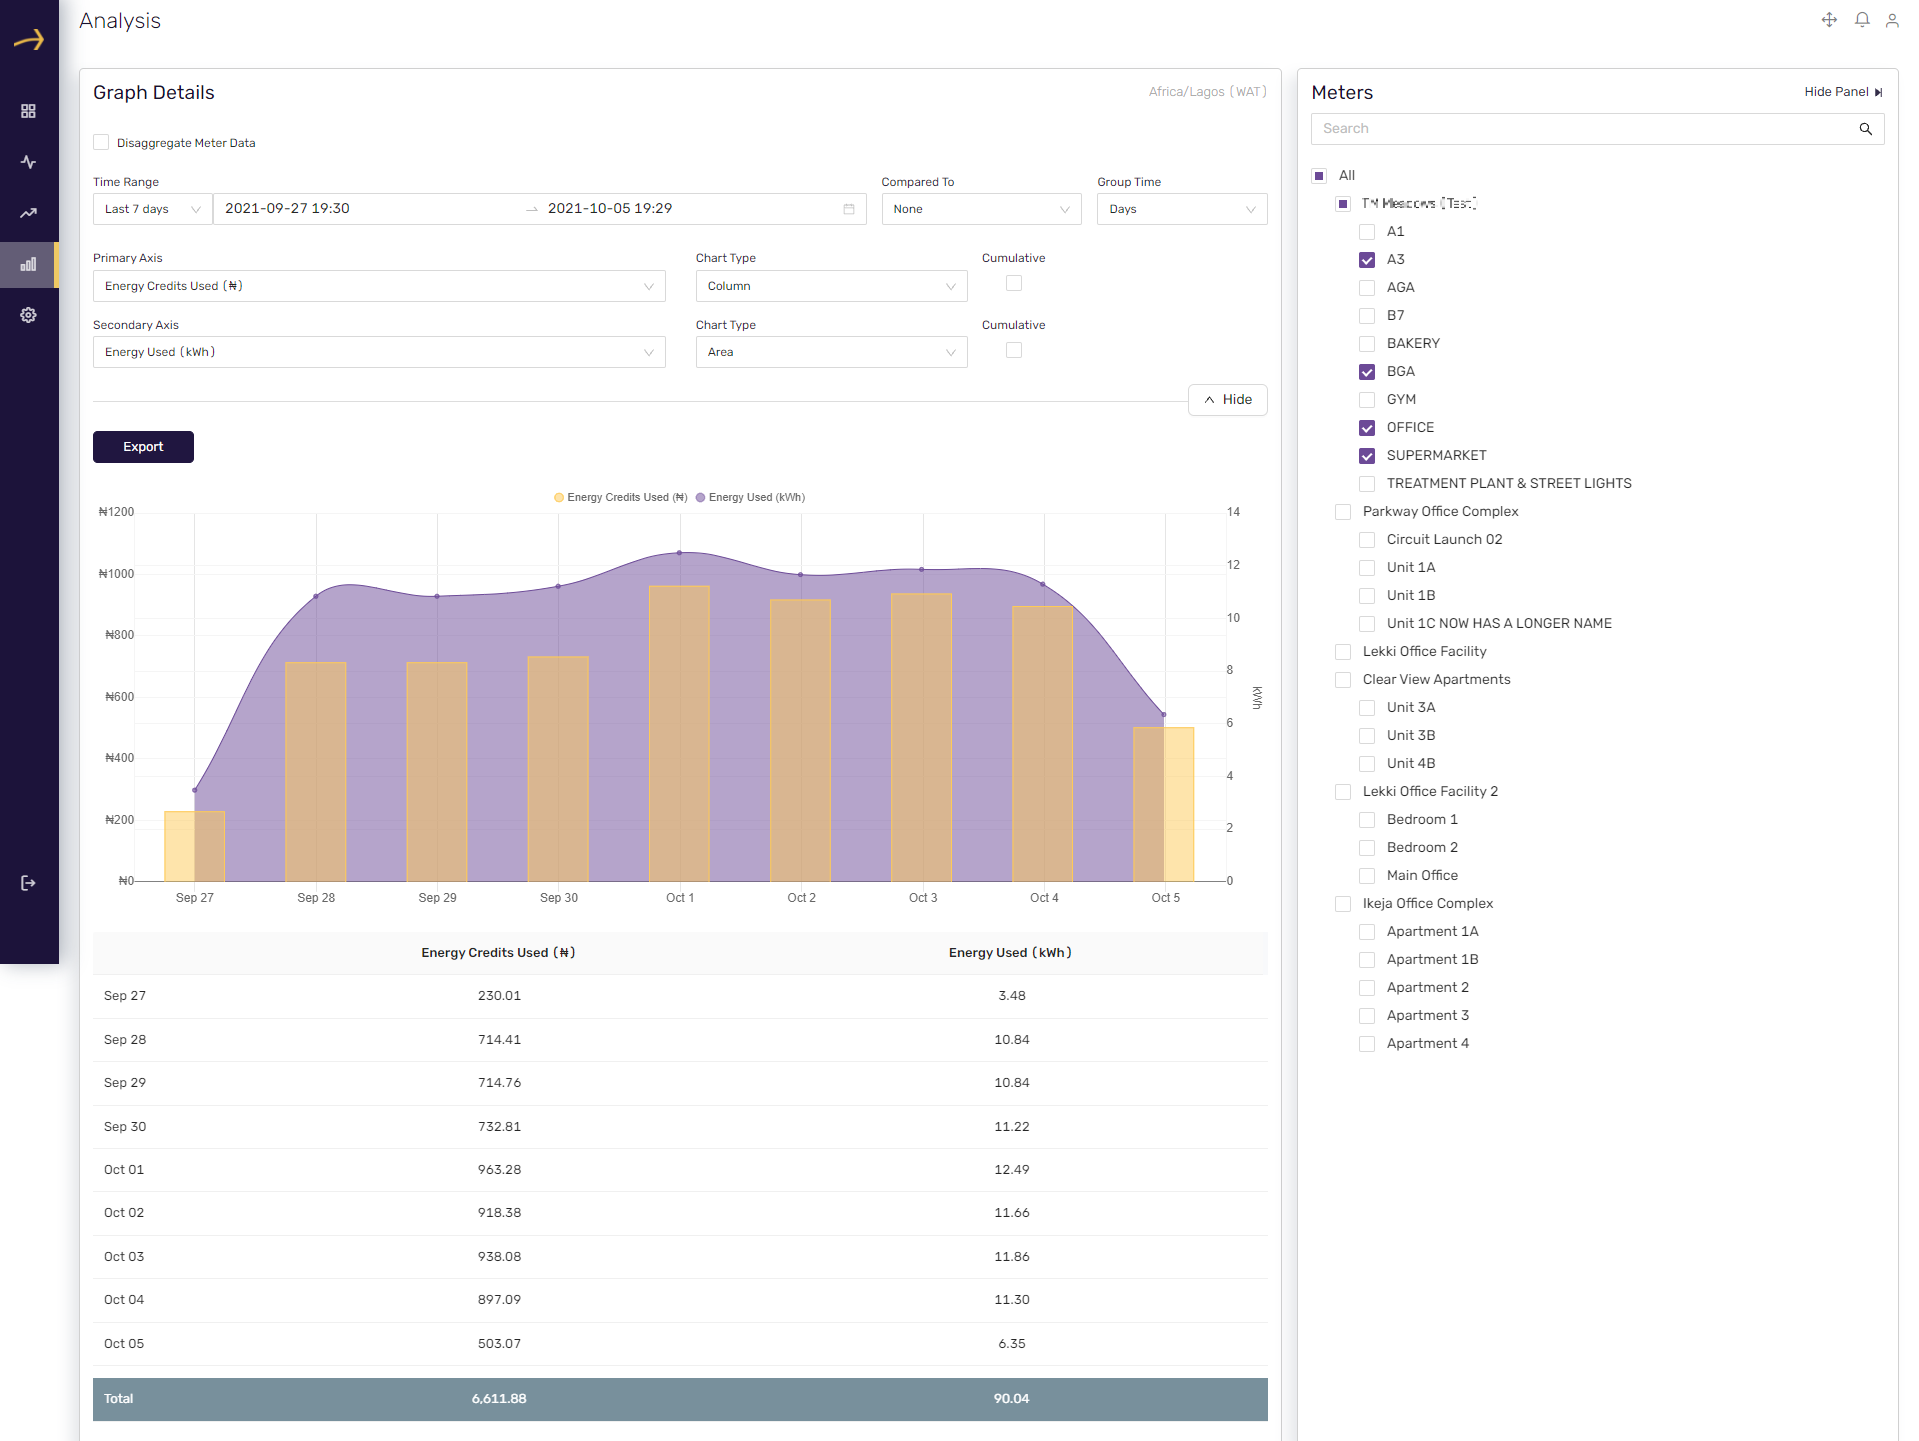The height and width of the screenshot is (1441, 1919).
Task: Click the Energy Used (kWh) table header
Action: (x=1010, y=953)
